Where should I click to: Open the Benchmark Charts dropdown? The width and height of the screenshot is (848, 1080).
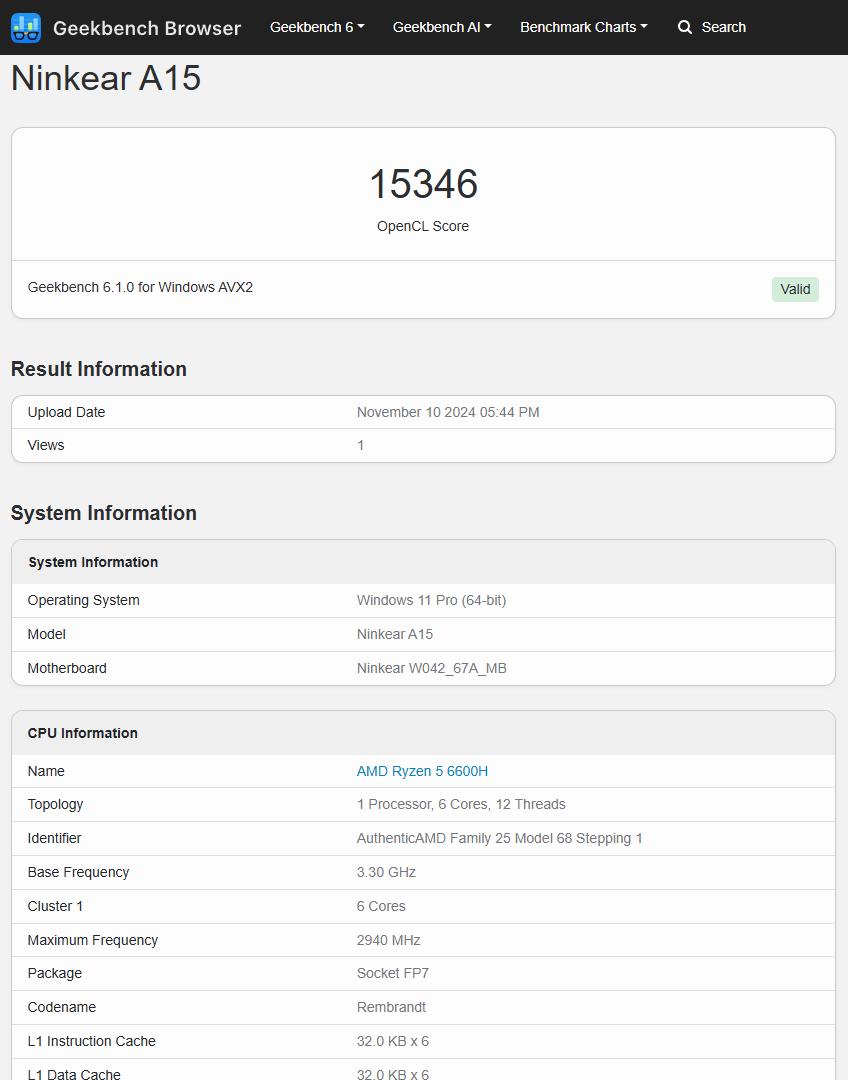[x=583, y=27]
